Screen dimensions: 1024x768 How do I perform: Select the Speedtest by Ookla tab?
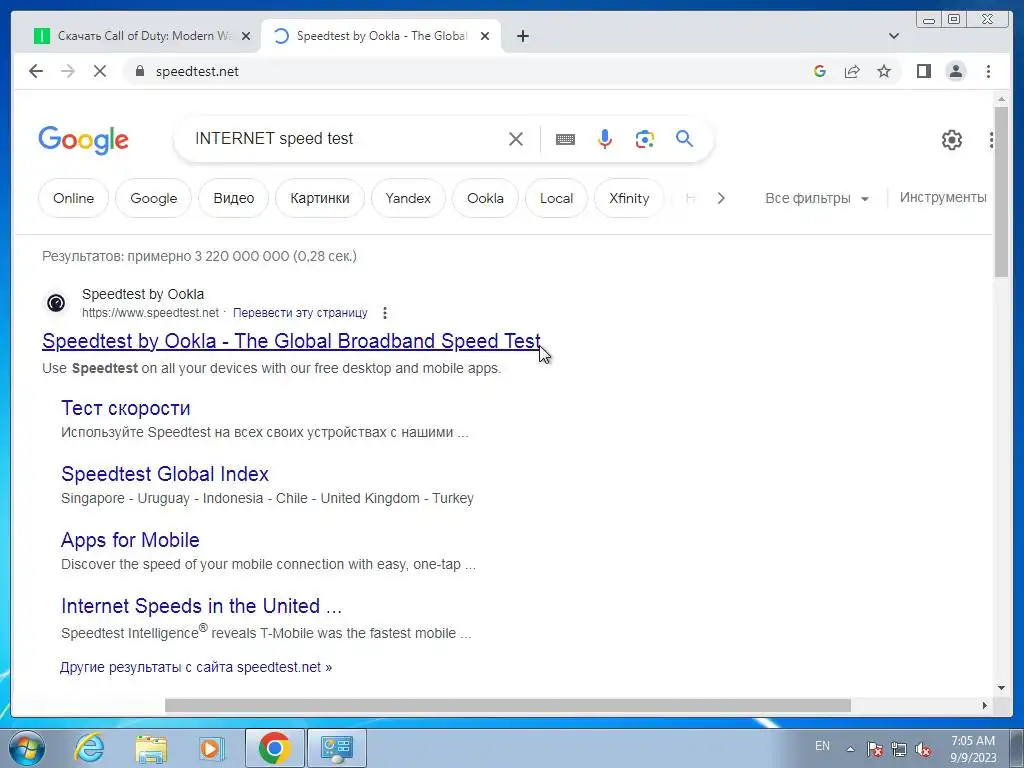tap(381, 36)
